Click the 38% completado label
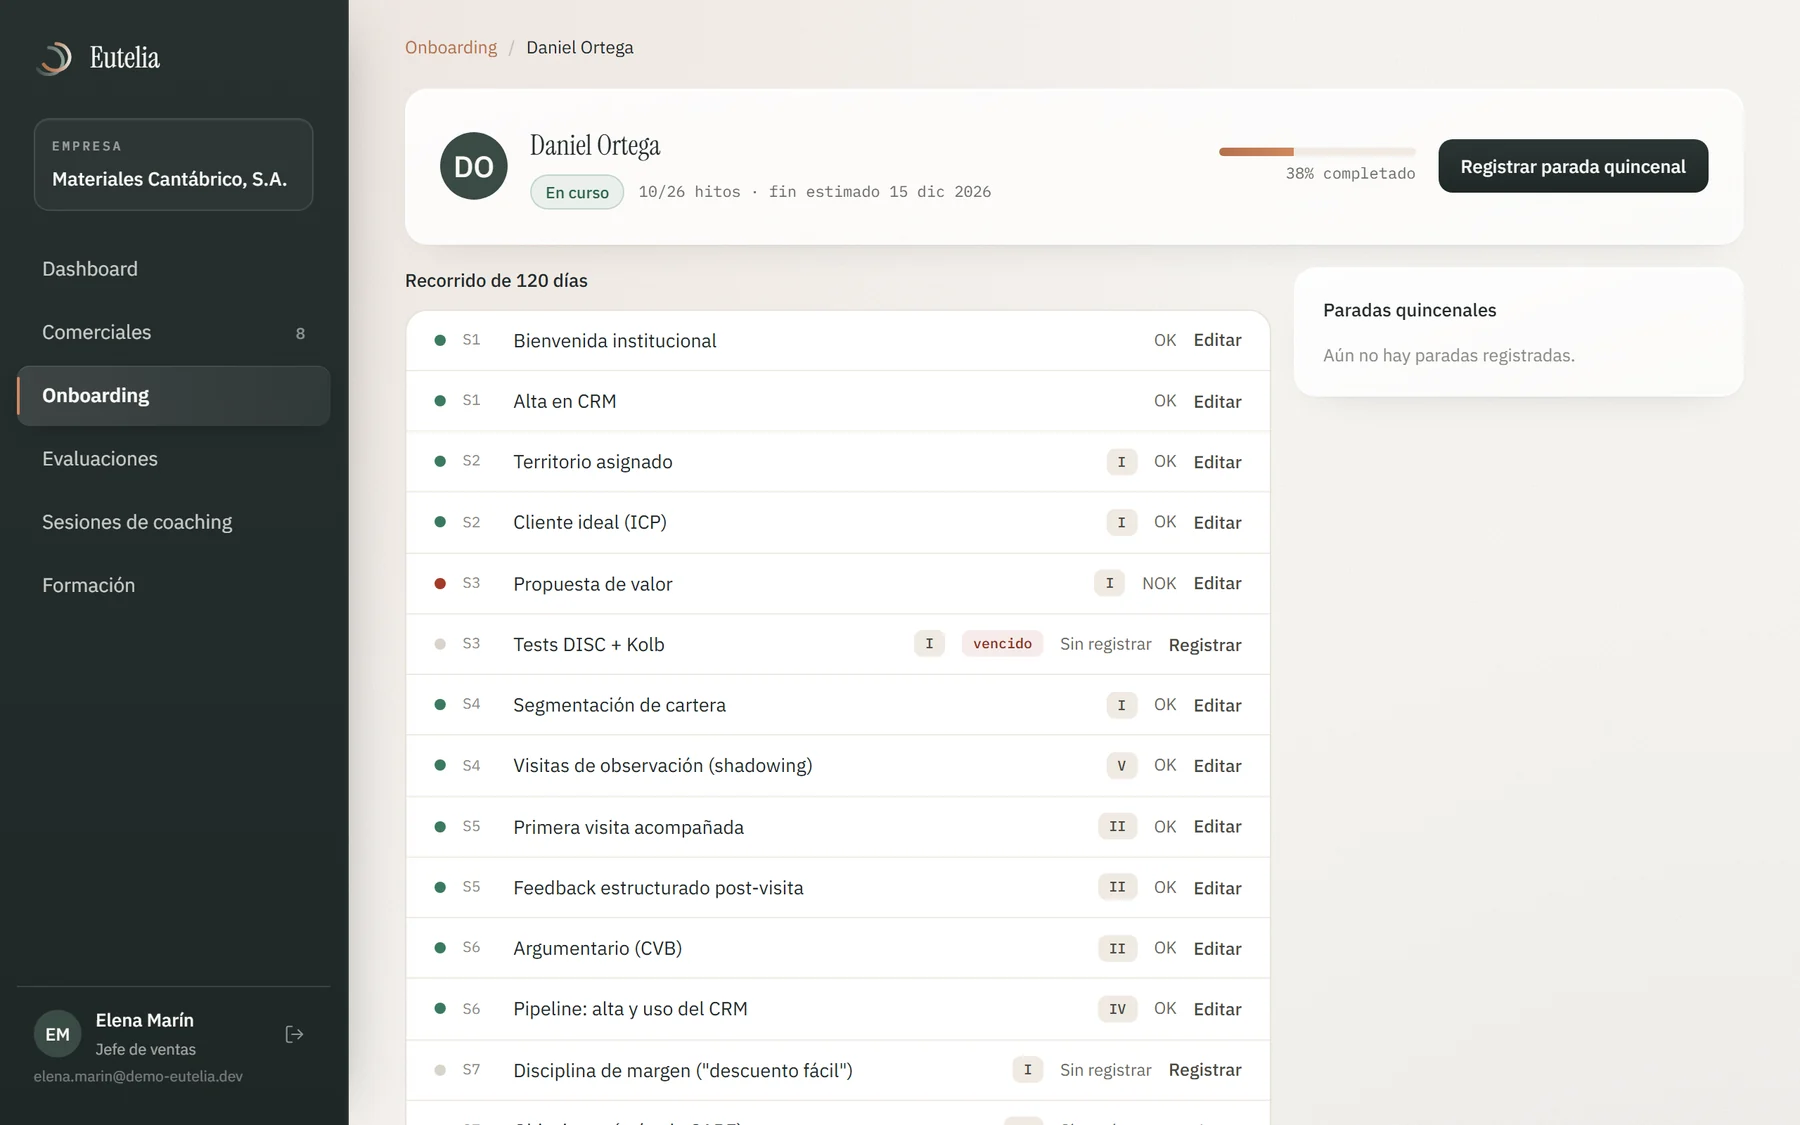The image size is (1800, 1125). (x=1350, y=173)
